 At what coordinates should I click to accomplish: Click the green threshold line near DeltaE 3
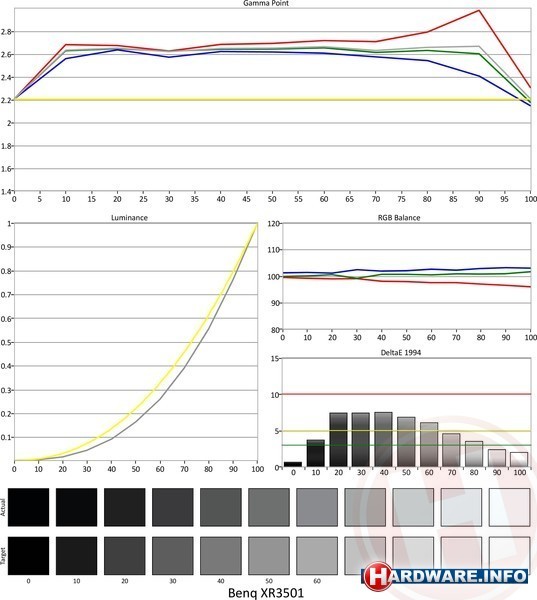[x=406, y=445]
